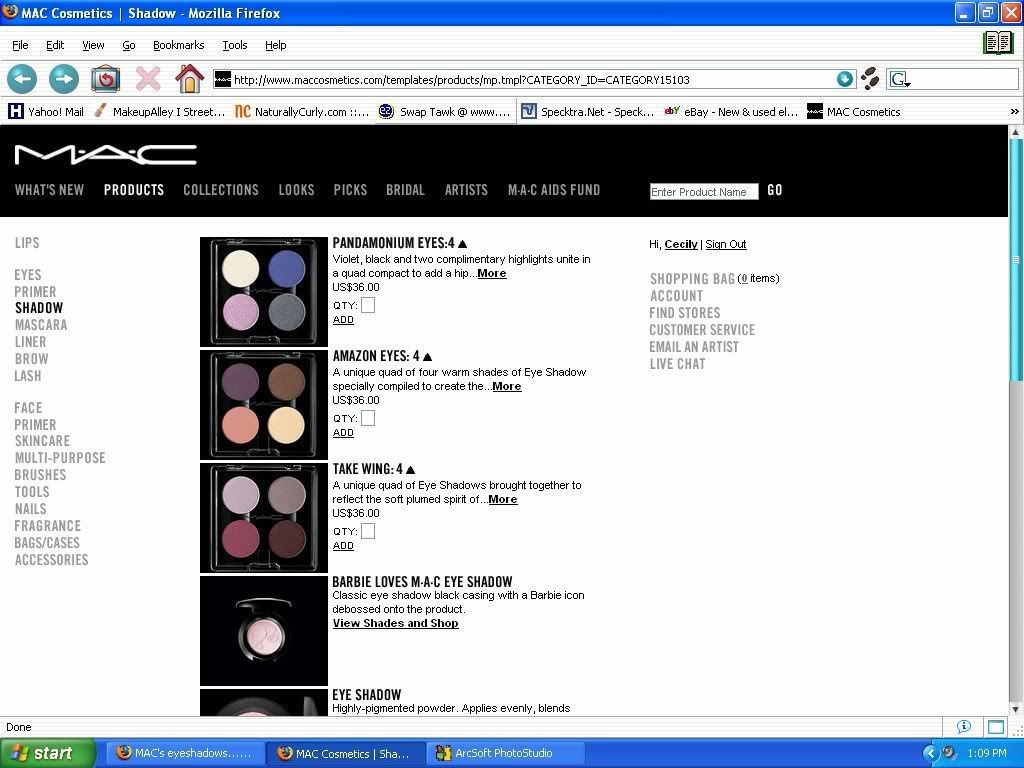Viewport: 1024px width, 768px height.
Task: Reload the page with the refresh icon
Action: (x=105, y=79)
